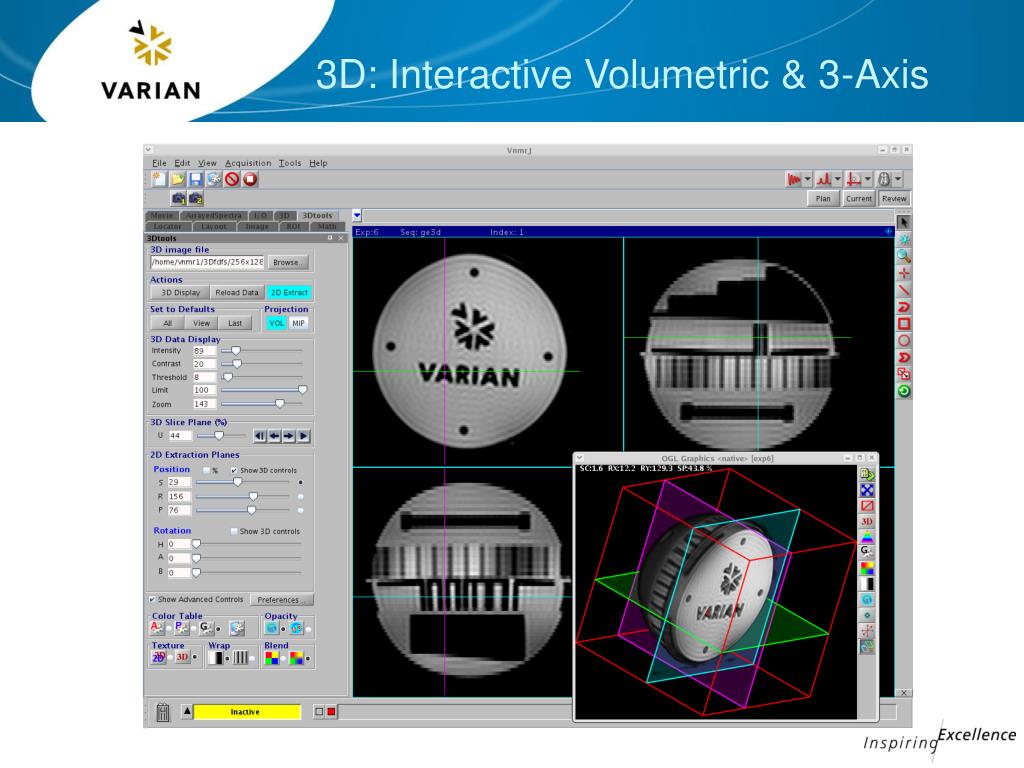
Task: Uncheck Position Show 3D controls
Action: (234, 470)
